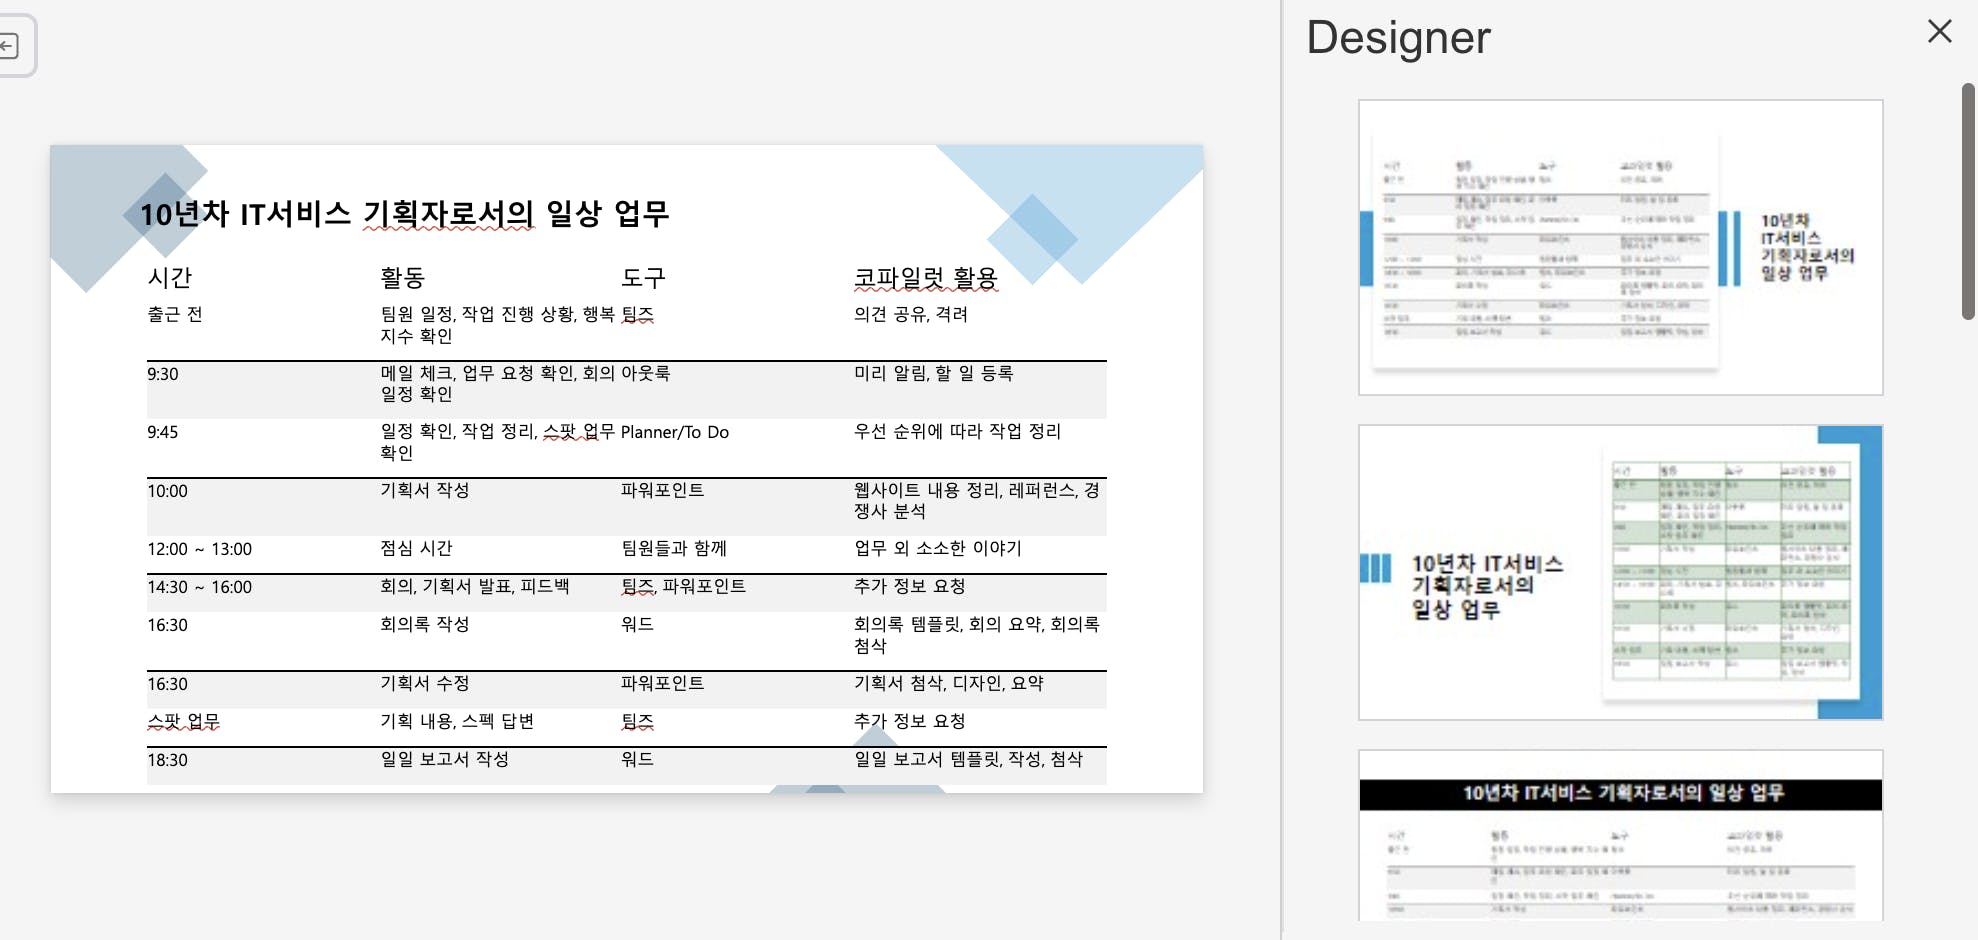Select the '우선 순위에 따라 작업 정리' cell
This screenshot has height=940, width=1978.
point(957,432)
